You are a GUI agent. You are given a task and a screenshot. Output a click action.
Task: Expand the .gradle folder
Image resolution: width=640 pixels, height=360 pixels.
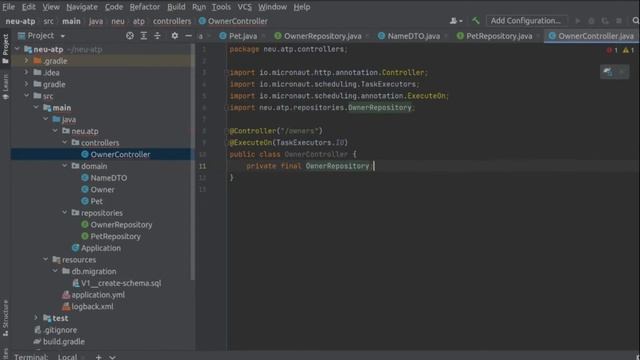[27, 61]
